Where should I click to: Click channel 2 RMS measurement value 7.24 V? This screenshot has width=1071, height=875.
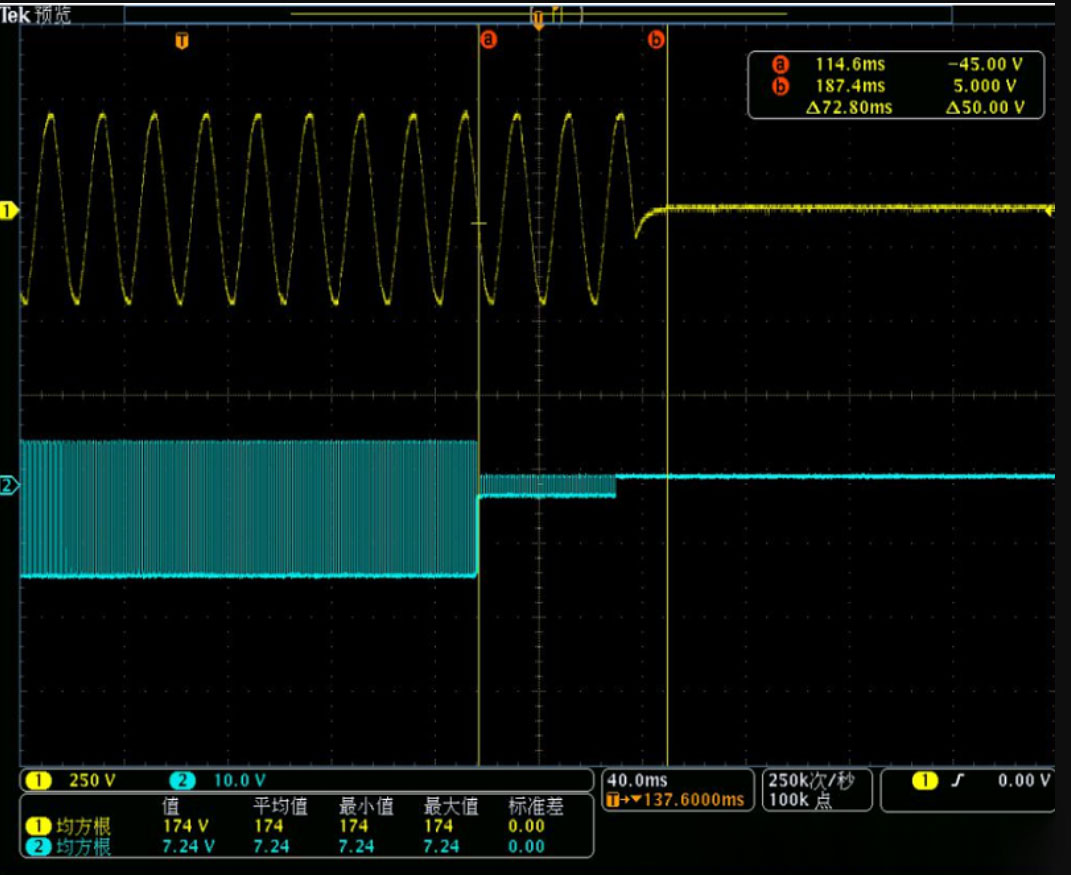point(188,847)
